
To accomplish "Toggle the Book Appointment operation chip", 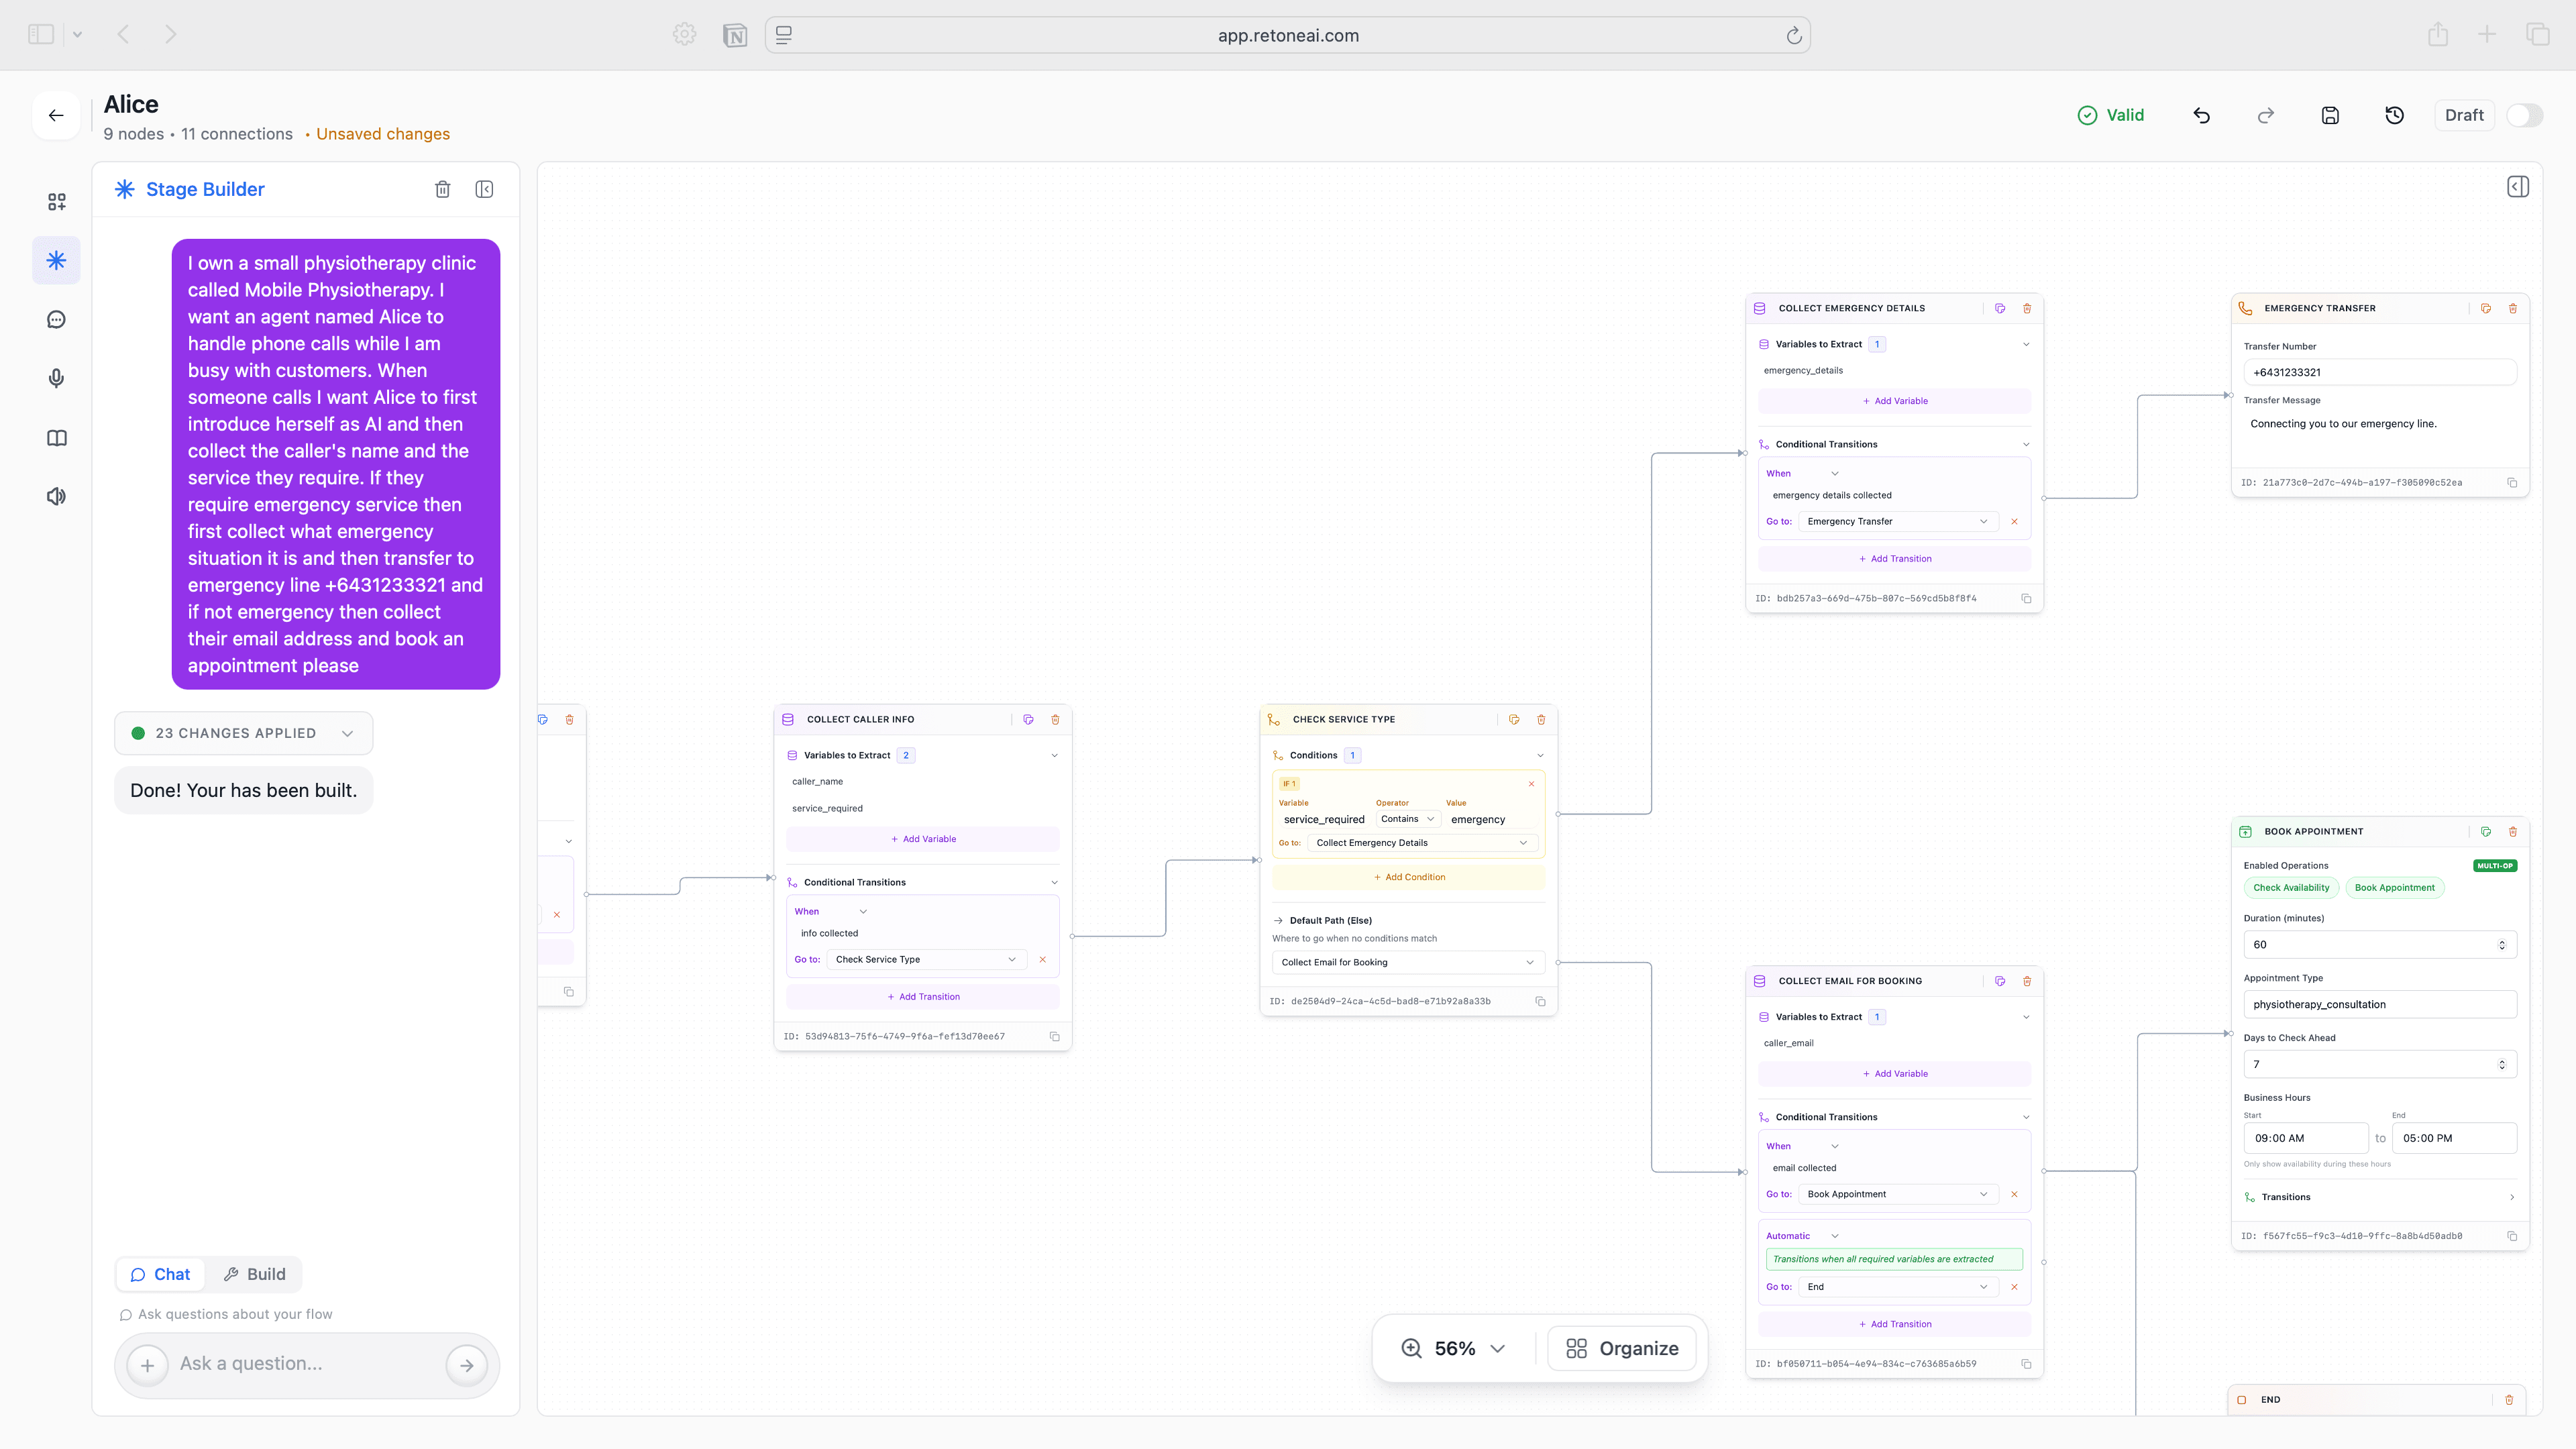I will click(x=2395, y=887).
